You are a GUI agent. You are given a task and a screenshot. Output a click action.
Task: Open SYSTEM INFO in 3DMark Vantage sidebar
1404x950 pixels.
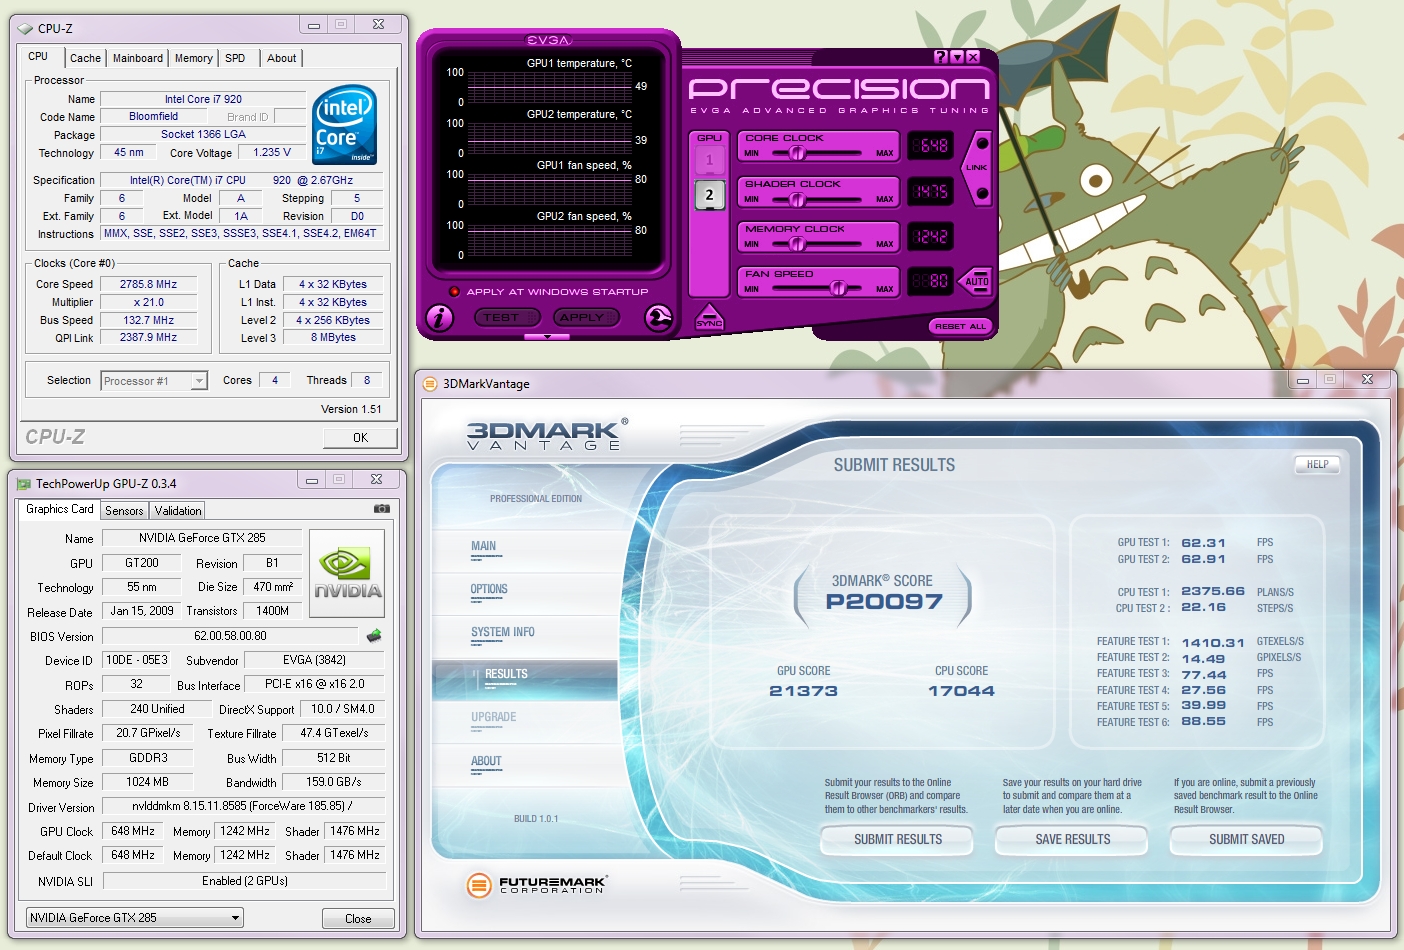pyautogui.click(x=502, y=633)
